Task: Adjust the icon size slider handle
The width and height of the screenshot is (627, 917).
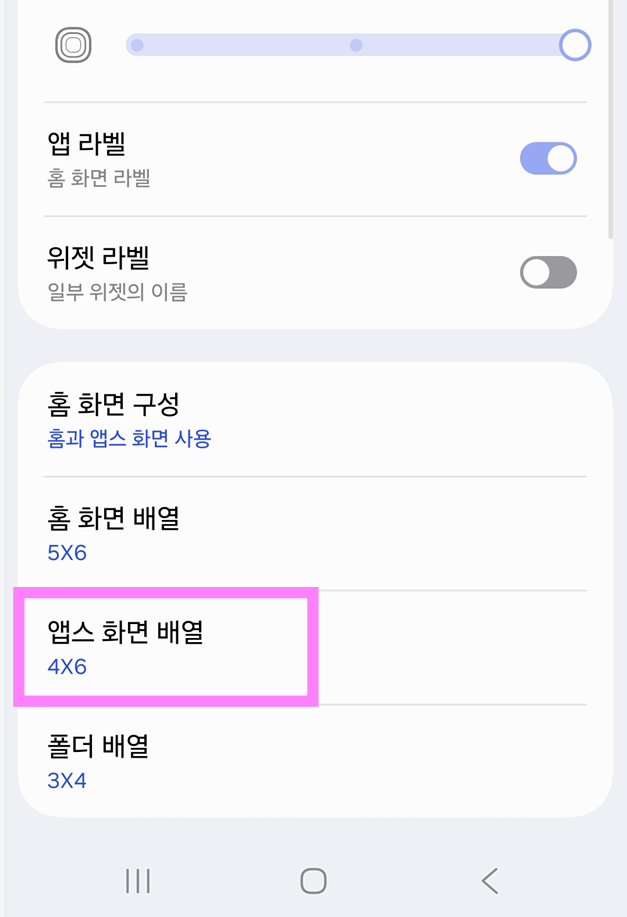Action: (575, 44)
